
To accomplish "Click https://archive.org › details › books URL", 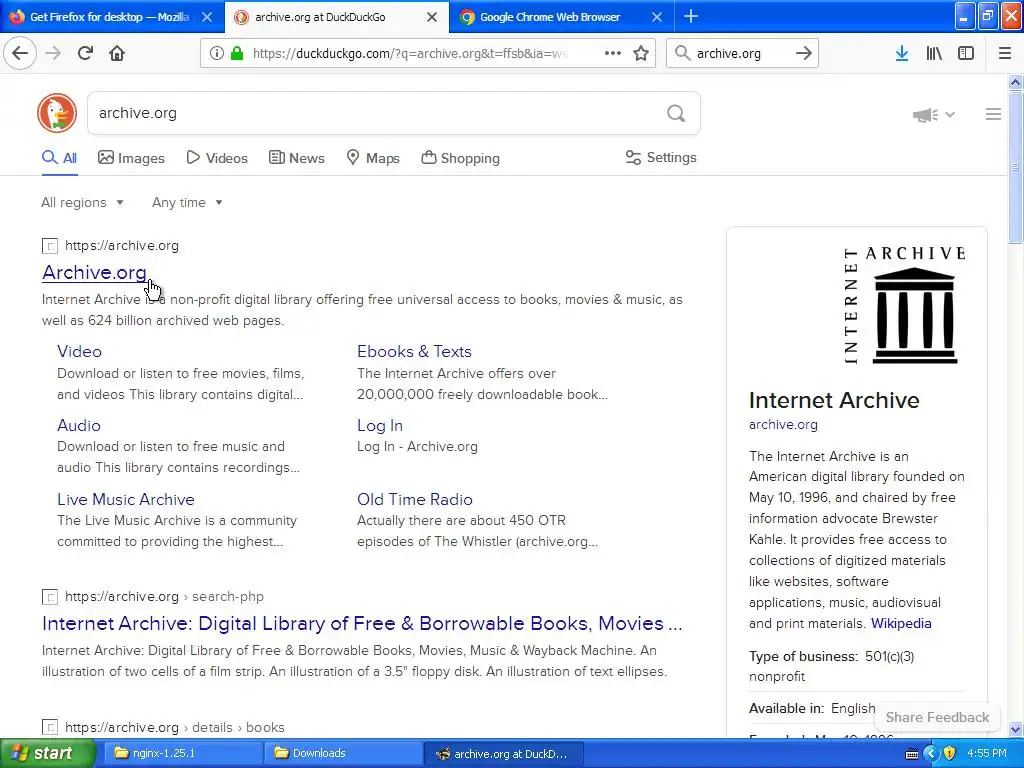I will click(174, 727).
